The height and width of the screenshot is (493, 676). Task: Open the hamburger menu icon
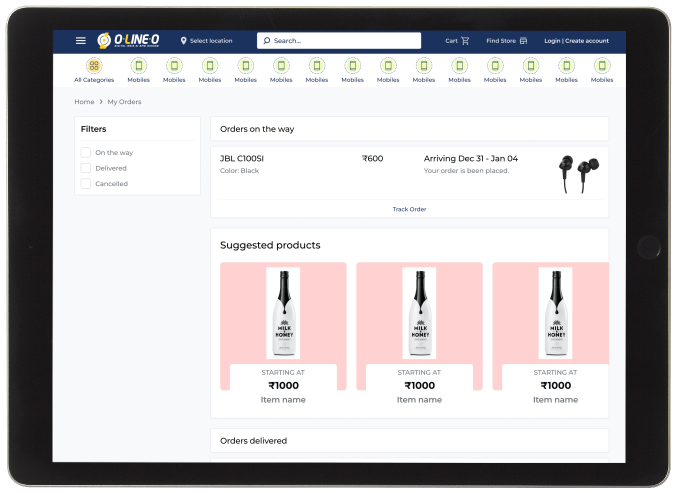(x=81, y=41)
